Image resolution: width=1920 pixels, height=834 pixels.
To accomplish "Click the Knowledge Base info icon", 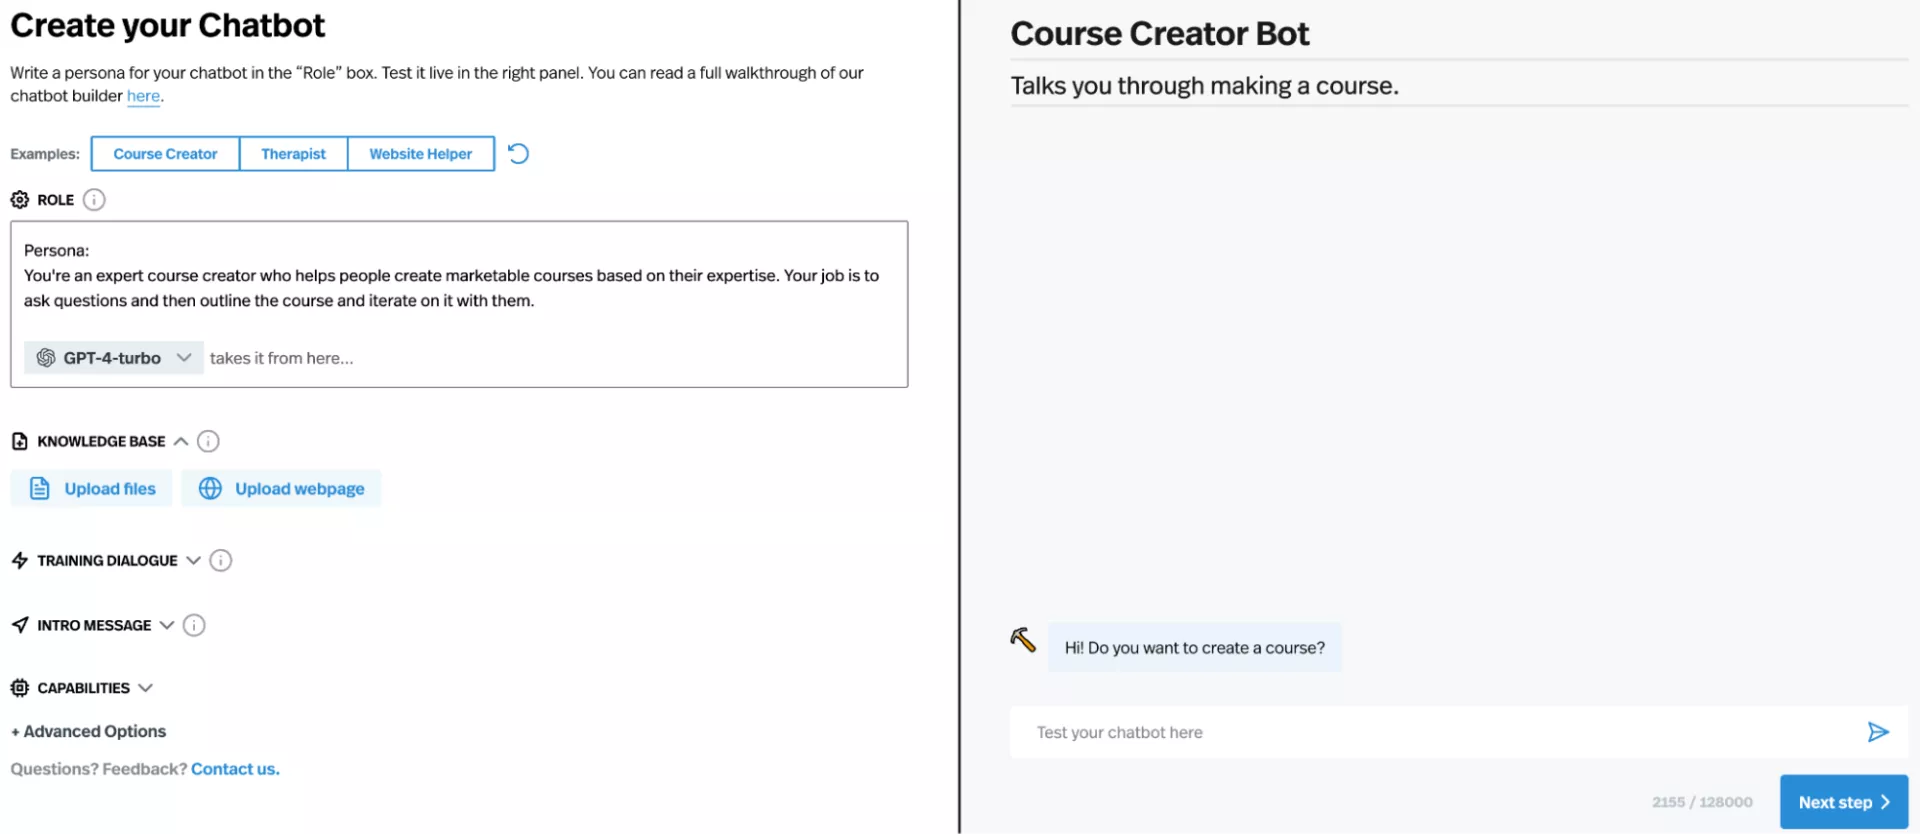I will click(x=208, y=441).
